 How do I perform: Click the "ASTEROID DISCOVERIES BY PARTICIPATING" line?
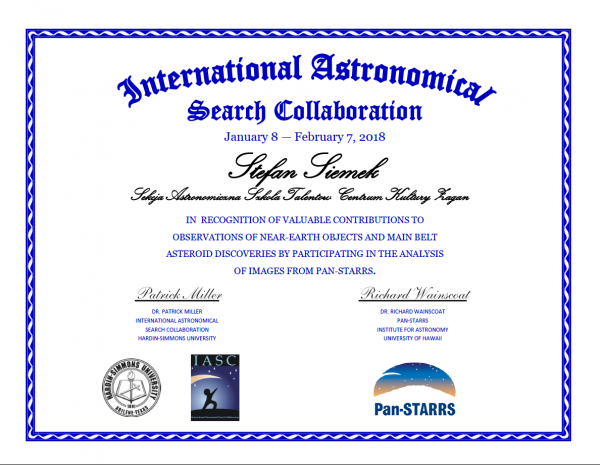coord(299,254)
